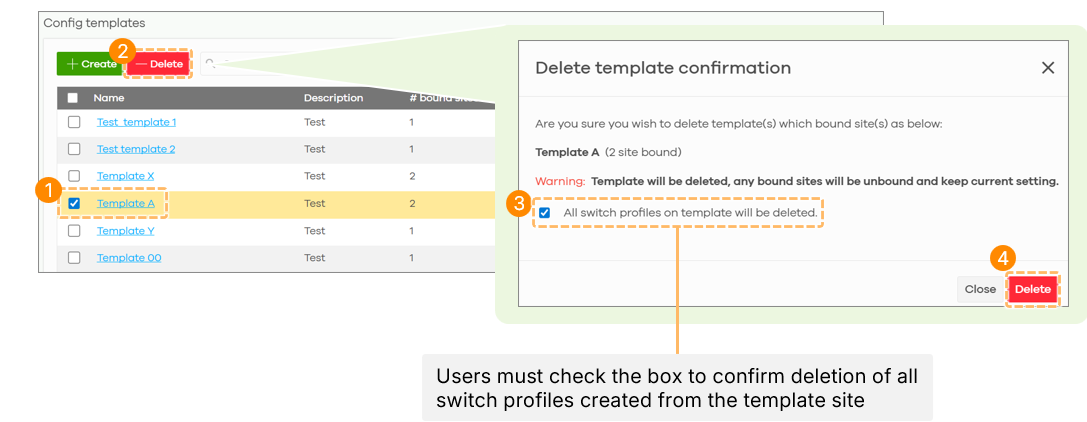Image resolution: width=1087 pixels, height=422 pixels.
Task: Toggle the select-all checkbox in the table header
Action: 73,98
